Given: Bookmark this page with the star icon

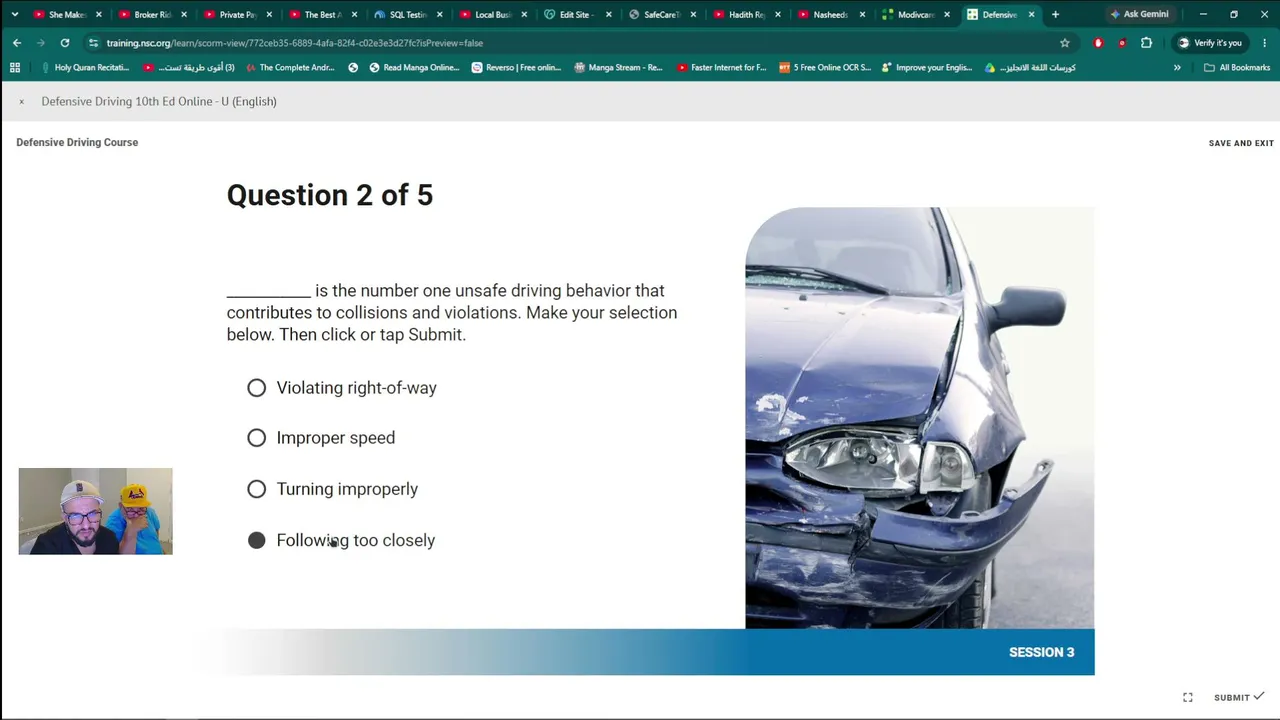Looking at the screenshot, I should [1065, 43].
